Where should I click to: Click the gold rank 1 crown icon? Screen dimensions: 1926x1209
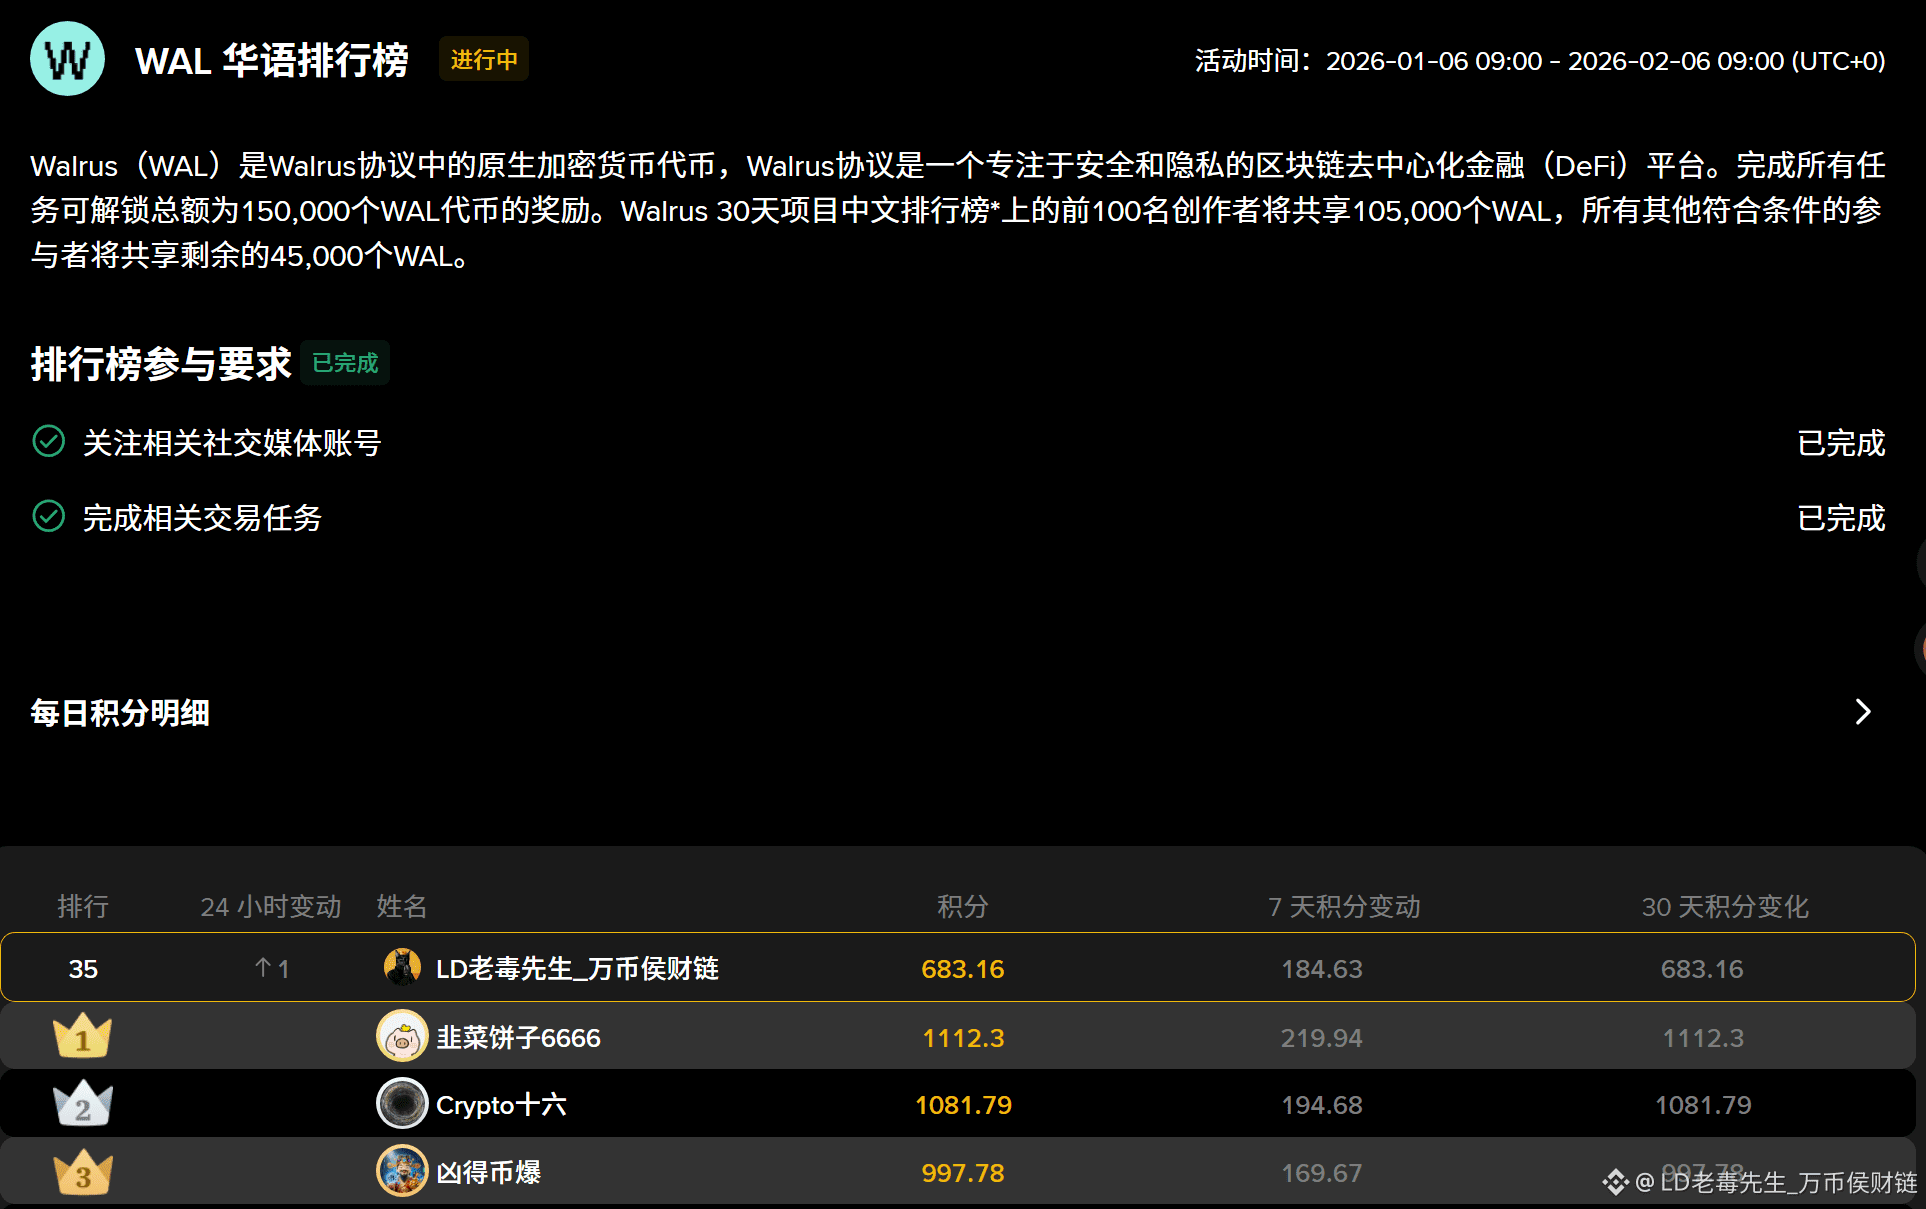[82, 1036]
